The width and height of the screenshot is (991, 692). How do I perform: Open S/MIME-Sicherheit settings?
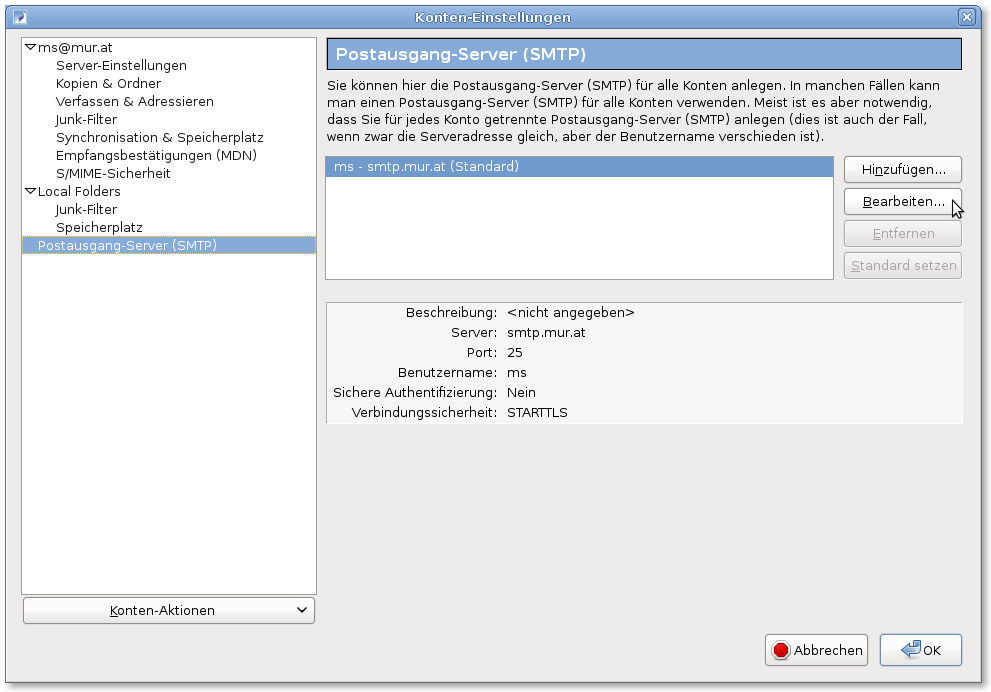(113, 174)
